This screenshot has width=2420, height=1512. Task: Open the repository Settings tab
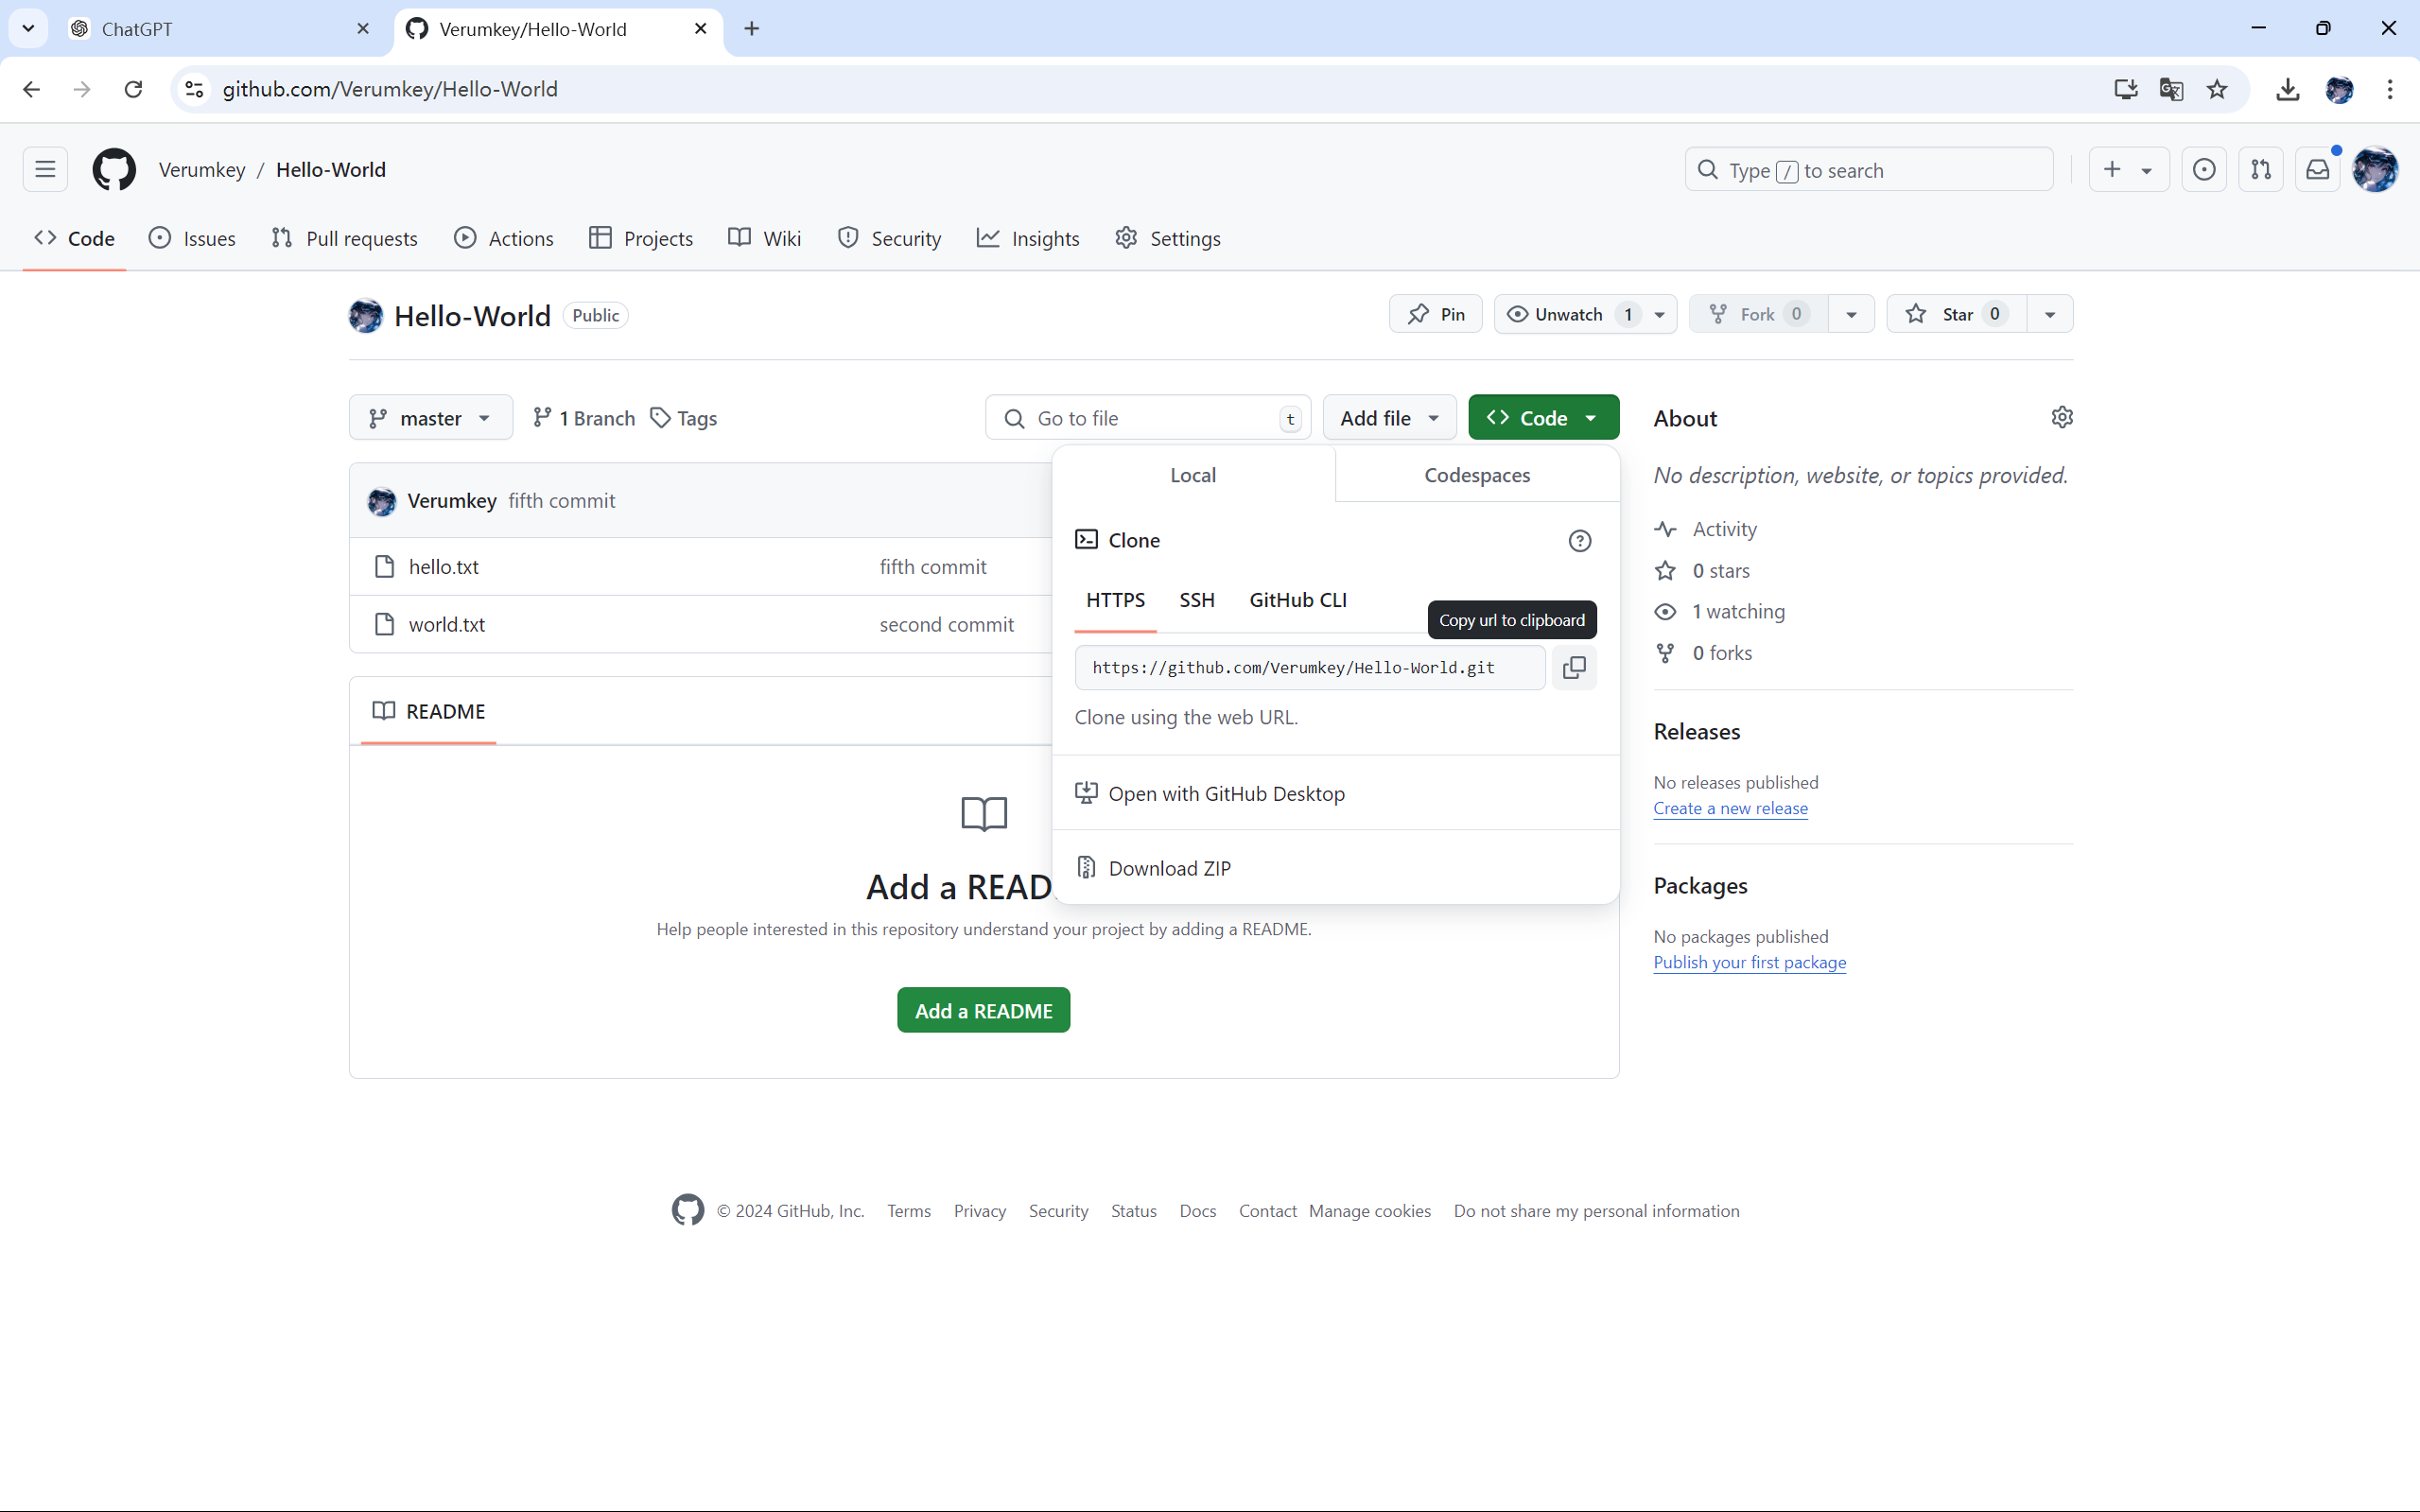point(1168,238)
